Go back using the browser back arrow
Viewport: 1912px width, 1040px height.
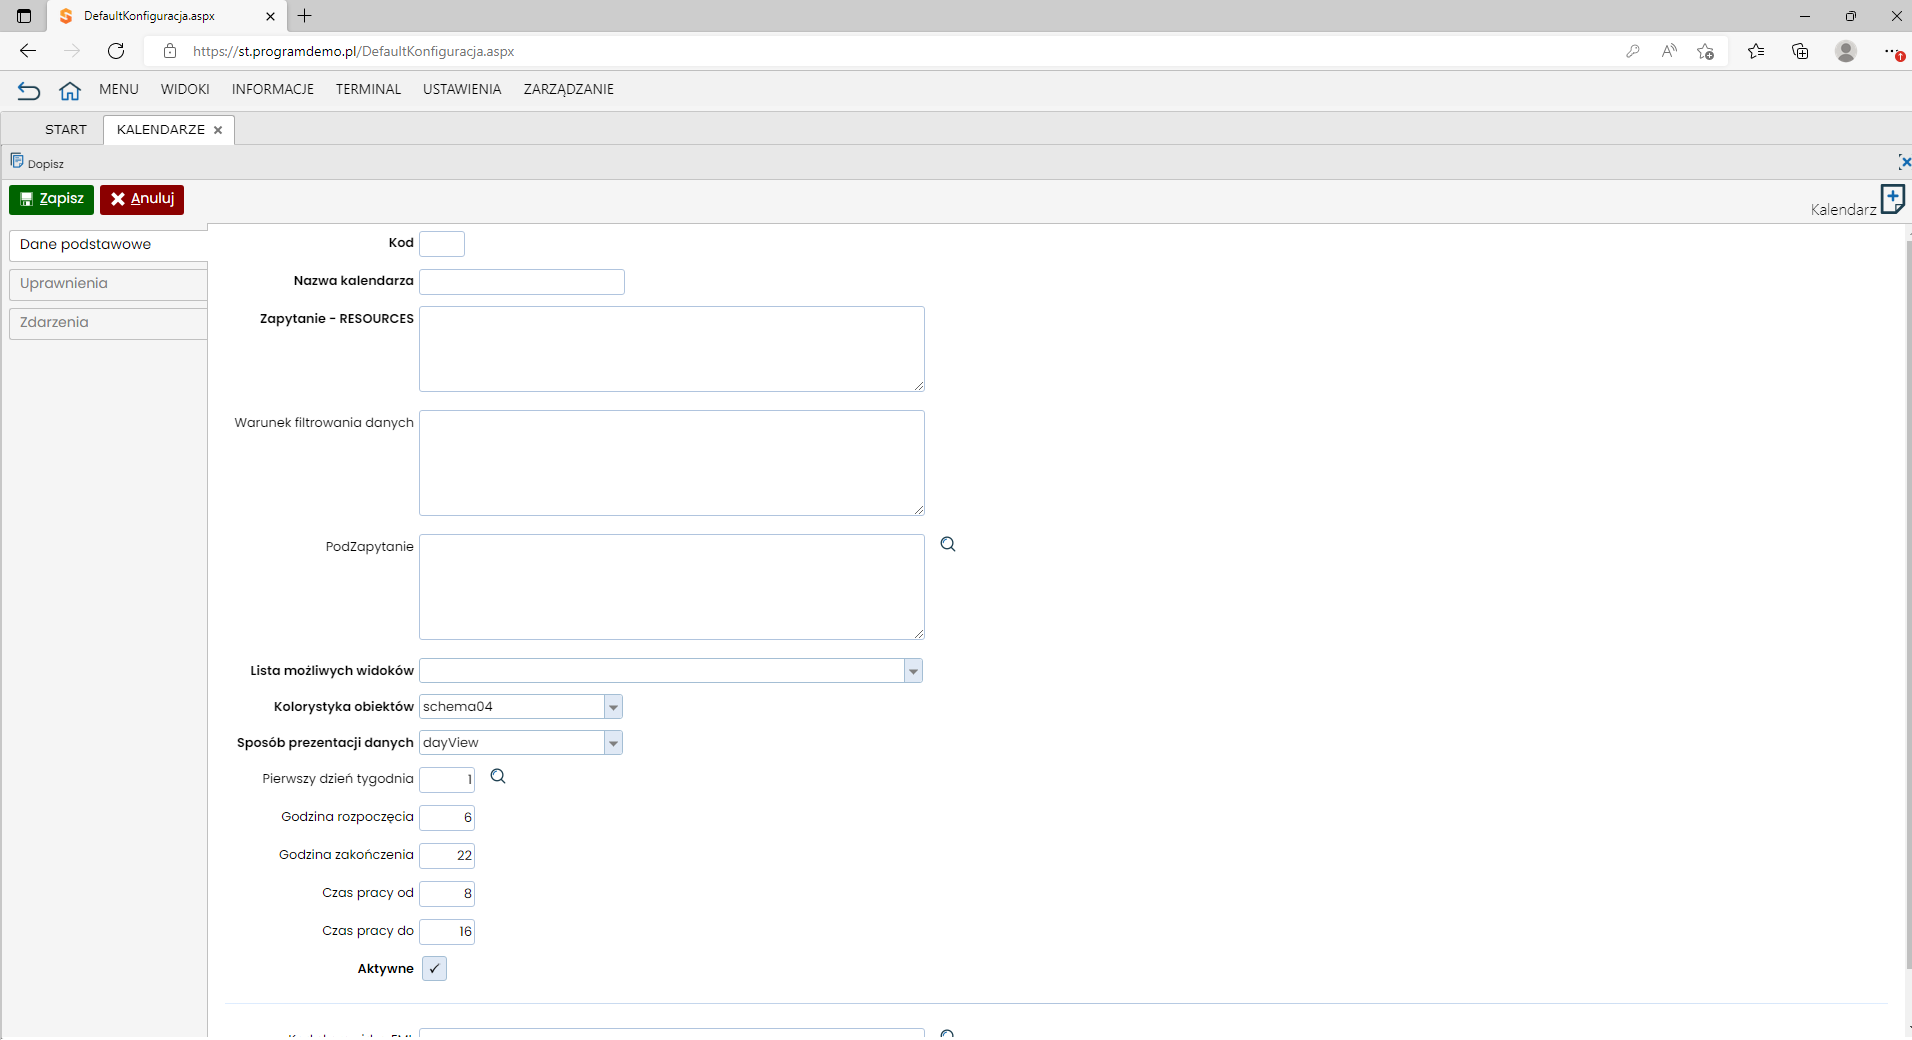[x=28, y=51]
